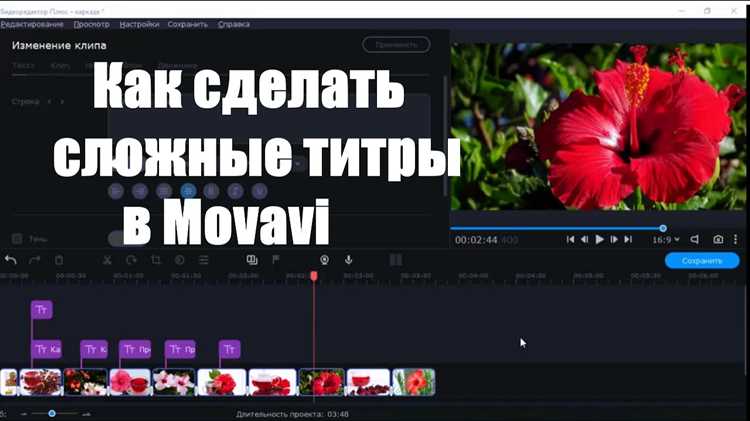Open the Редактирование menu

[x=32, y=24]
